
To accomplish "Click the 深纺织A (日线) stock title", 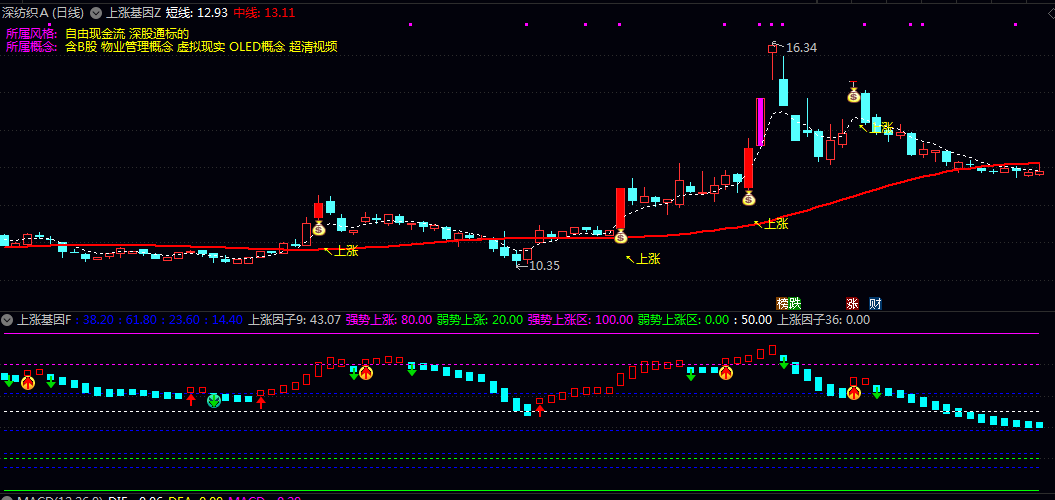I will click(43, 13).
